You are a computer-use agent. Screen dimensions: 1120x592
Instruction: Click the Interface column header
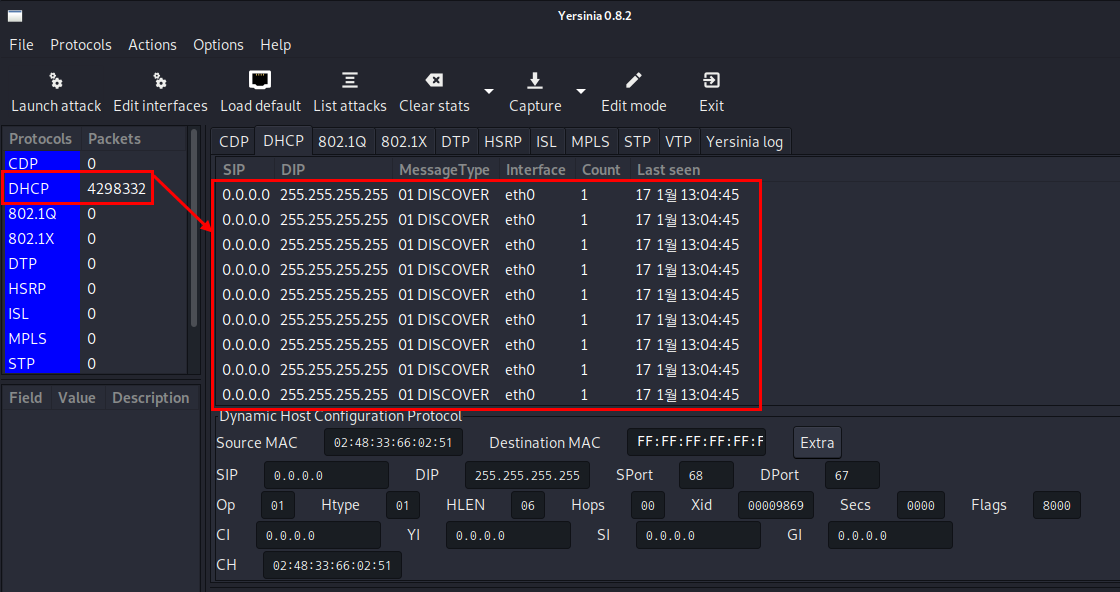[x=536, y=170]
